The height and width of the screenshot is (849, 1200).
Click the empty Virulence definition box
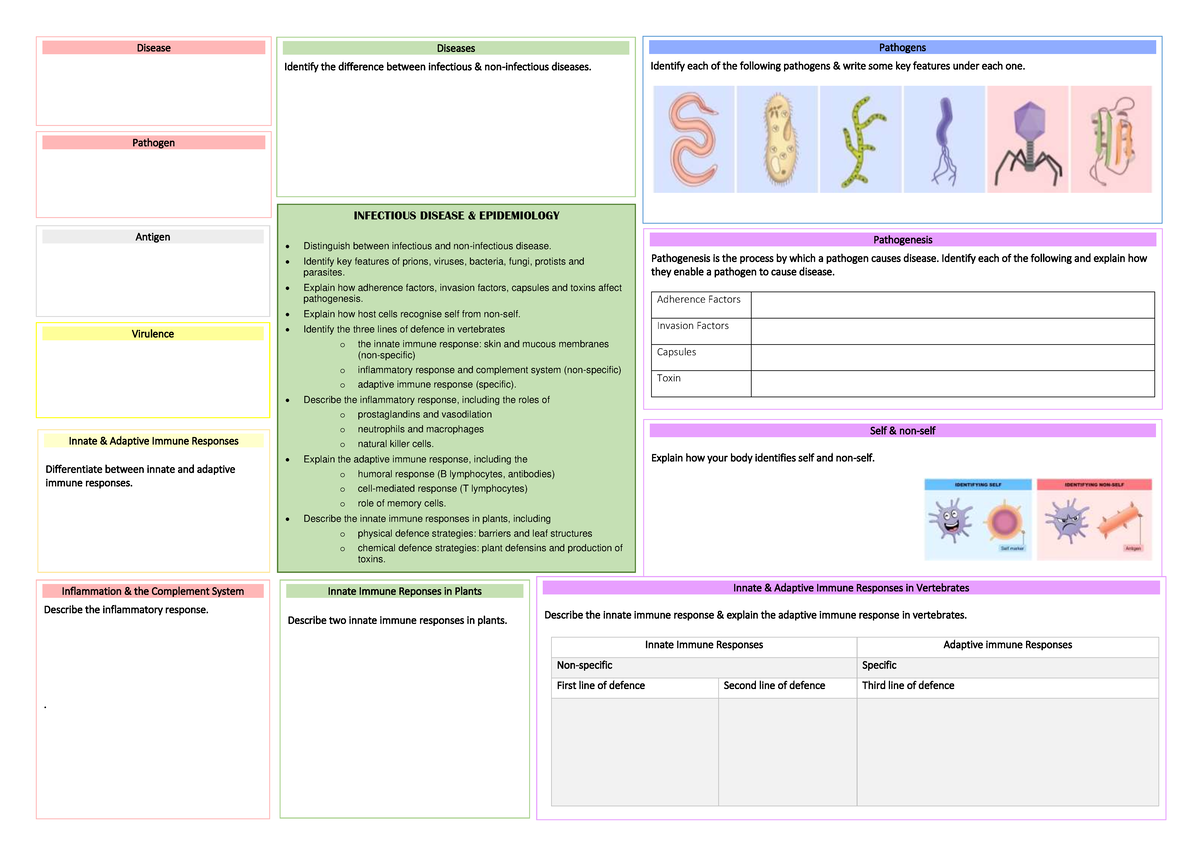tap(153, 375)
